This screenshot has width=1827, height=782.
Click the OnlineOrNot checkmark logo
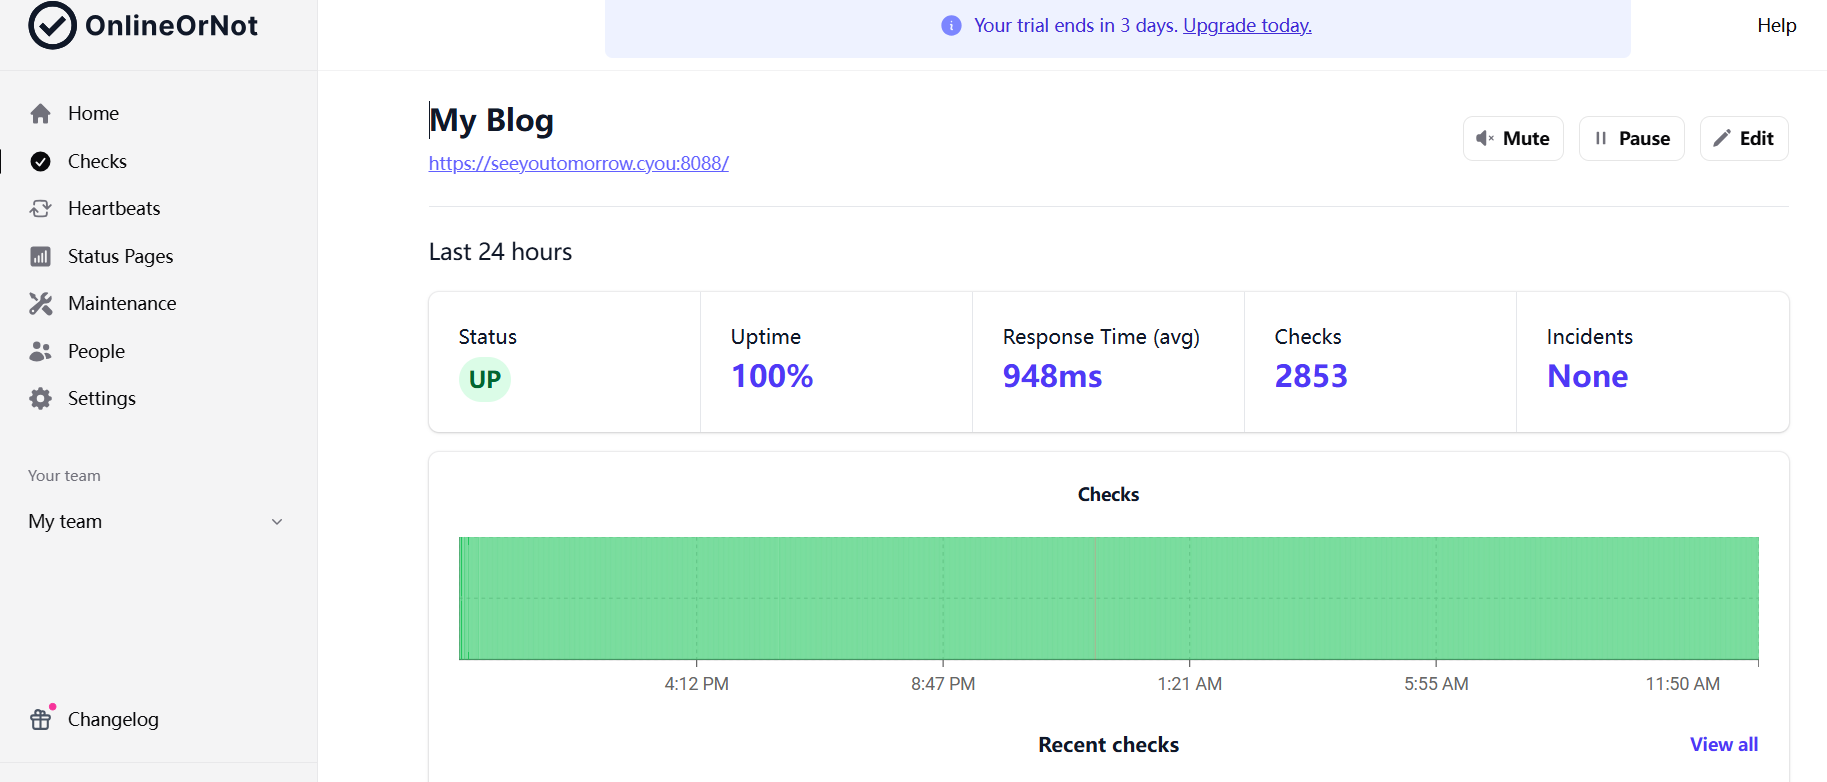(x=52, y=25)
